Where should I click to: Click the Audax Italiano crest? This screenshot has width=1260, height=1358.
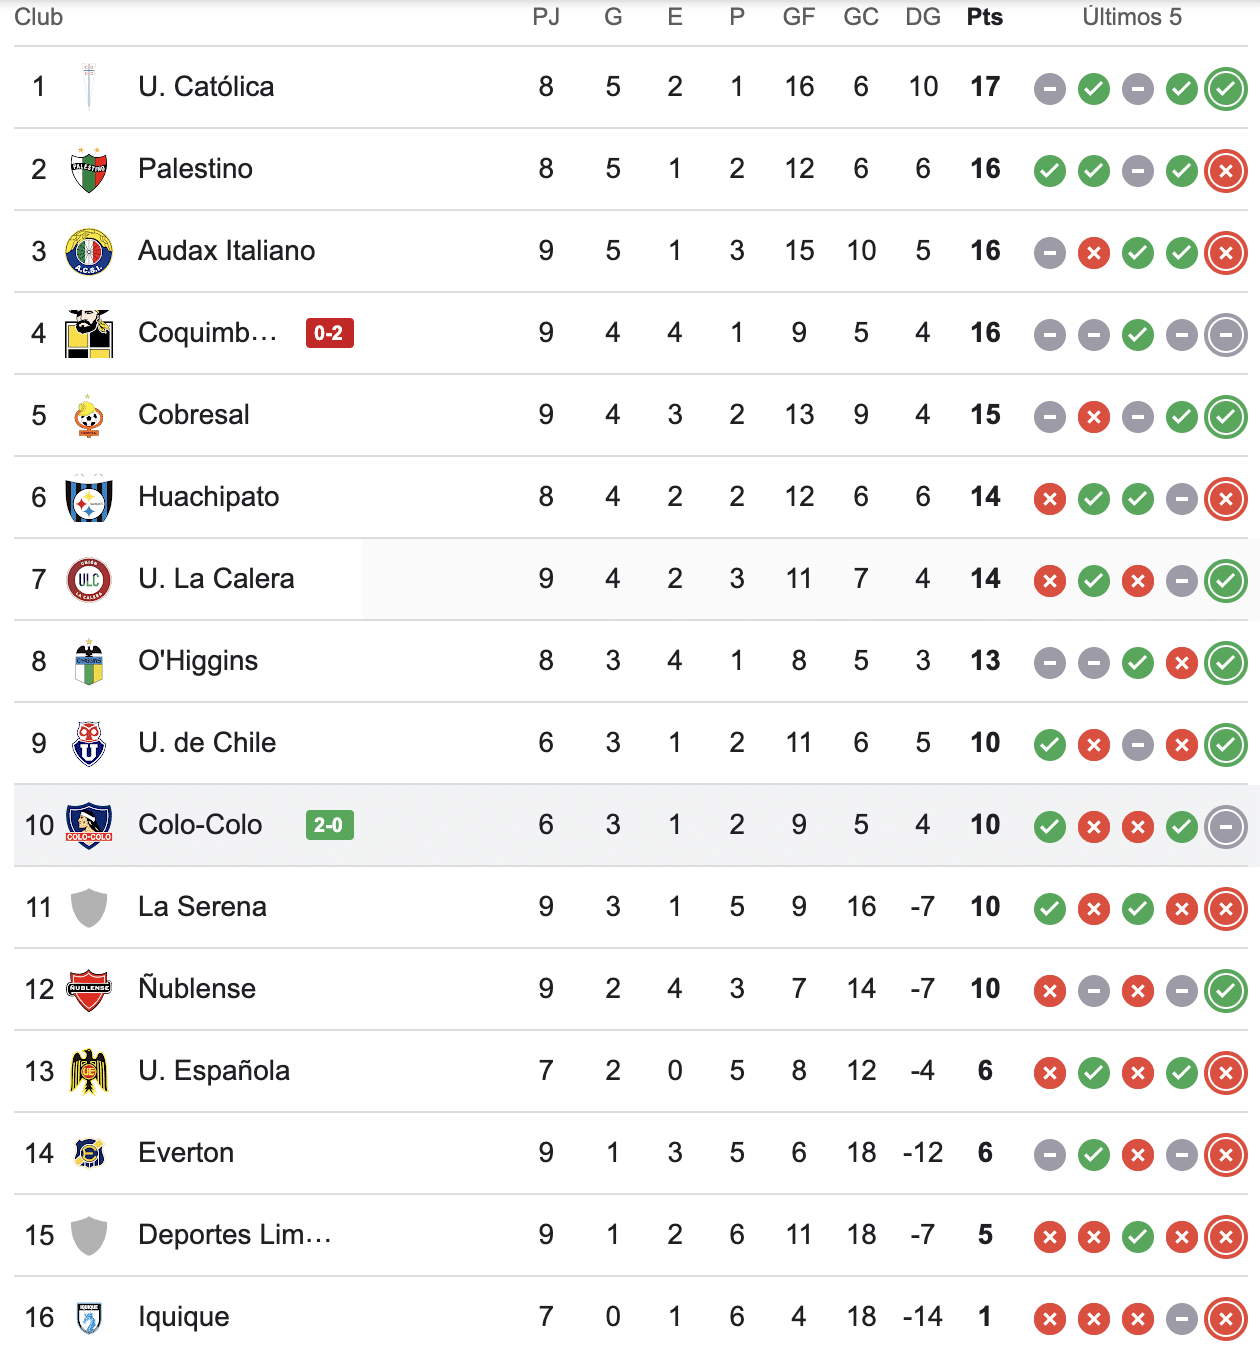(x=88, y=251)
